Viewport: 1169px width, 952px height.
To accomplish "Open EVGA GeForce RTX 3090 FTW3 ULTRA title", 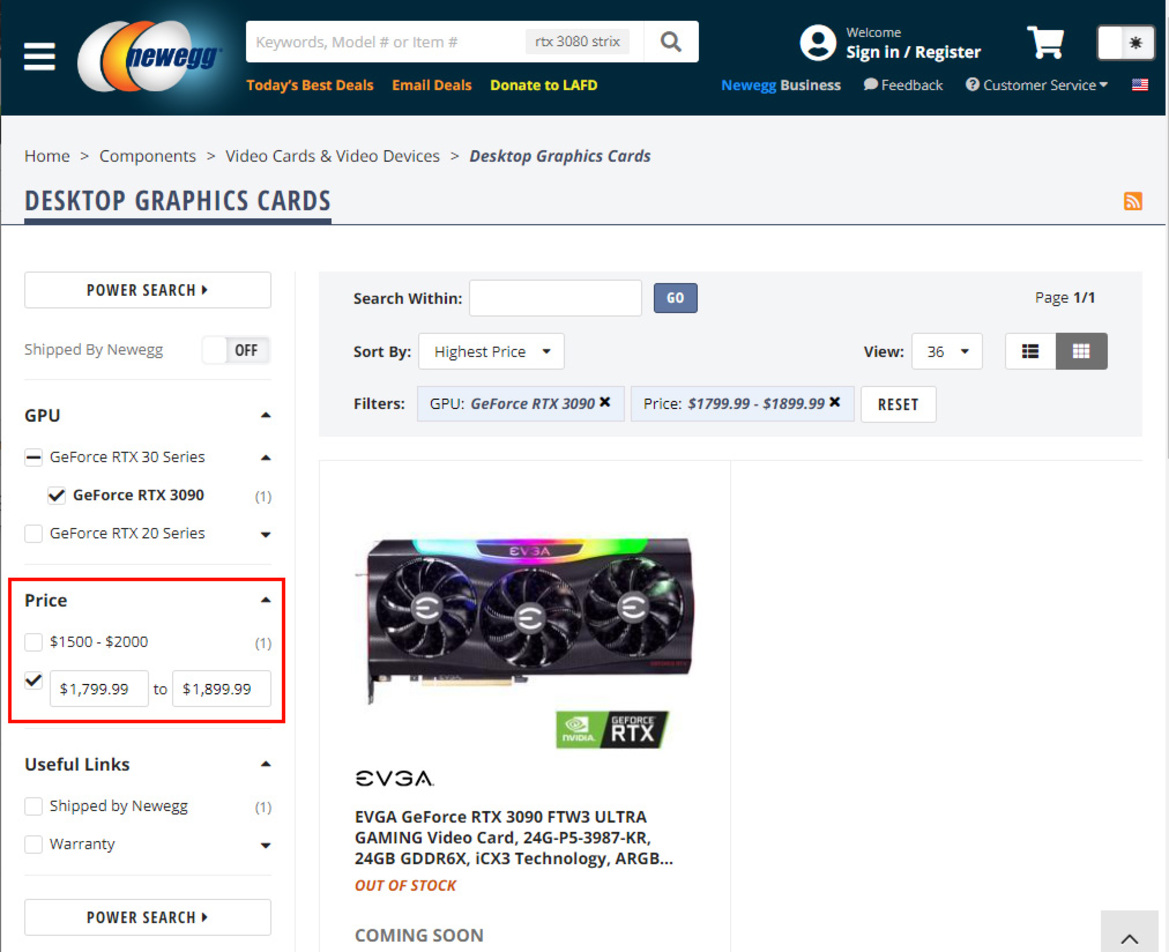I will point(514,838).
